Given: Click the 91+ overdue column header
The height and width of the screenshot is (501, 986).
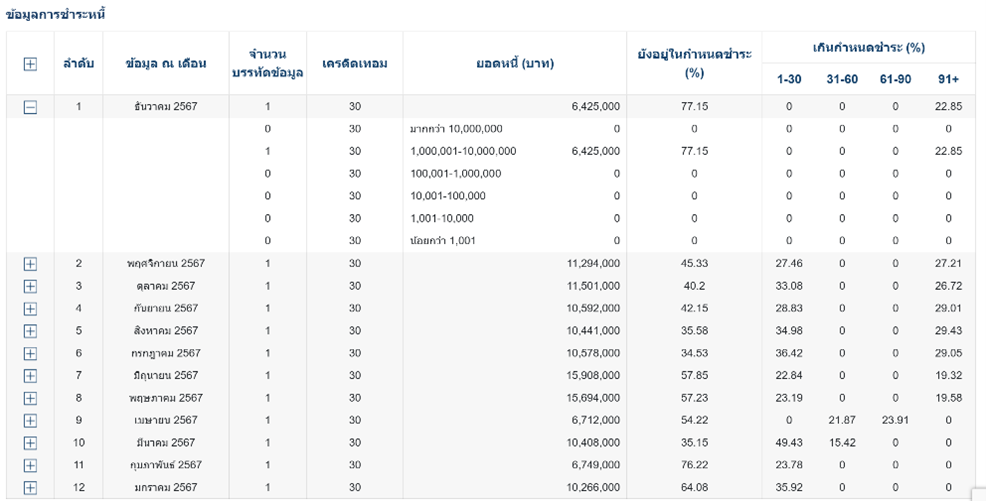Looking at the screenshot, I should point(948,80).
